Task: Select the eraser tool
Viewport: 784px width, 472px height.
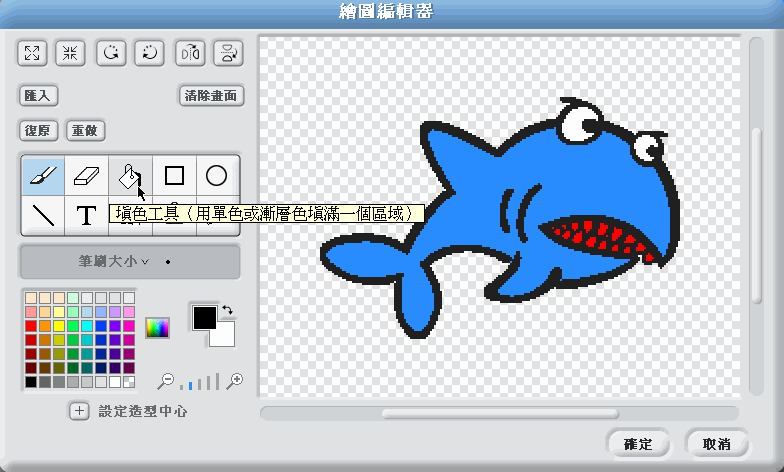Action: (x=87, y=176)
